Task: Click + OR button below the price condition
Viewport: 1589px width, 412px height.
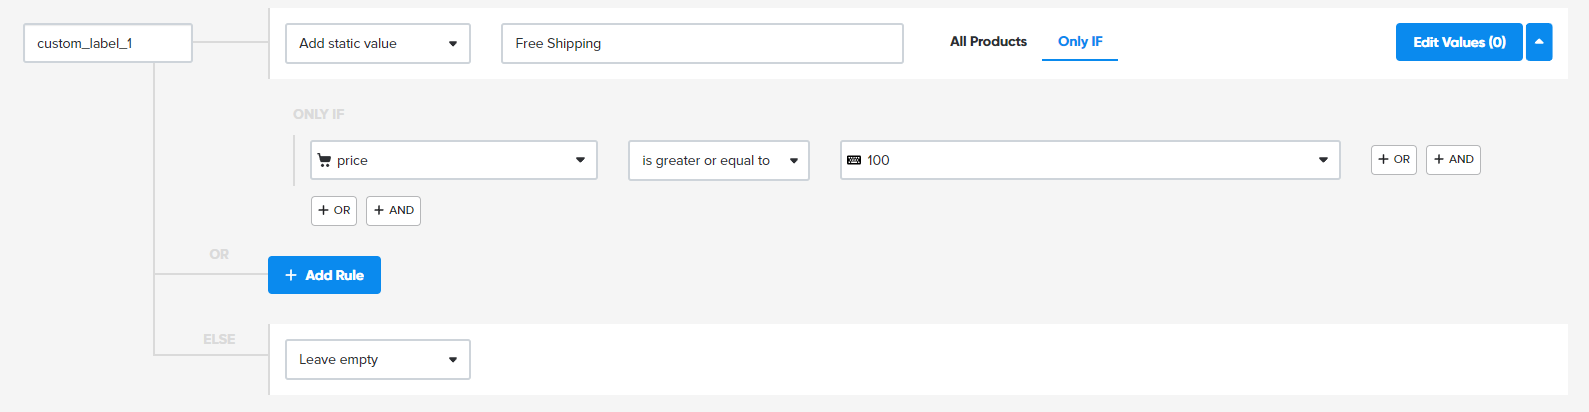Action: 334,210
